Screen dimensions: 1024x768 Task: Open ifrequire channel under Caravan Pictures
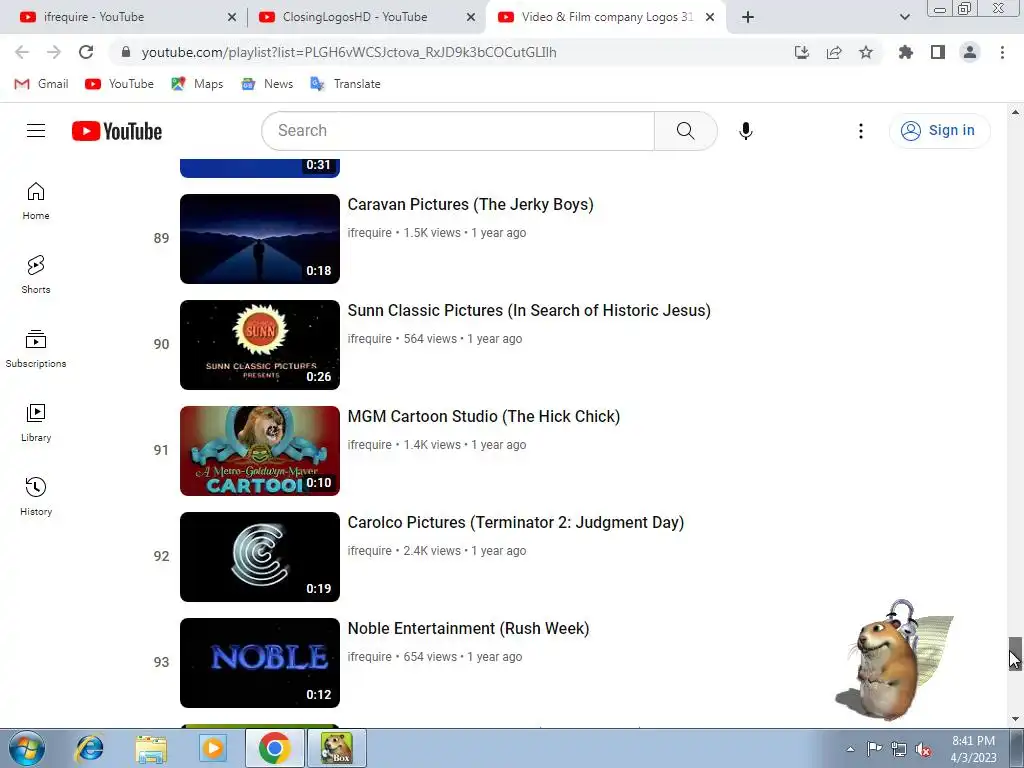click(370, 232)
